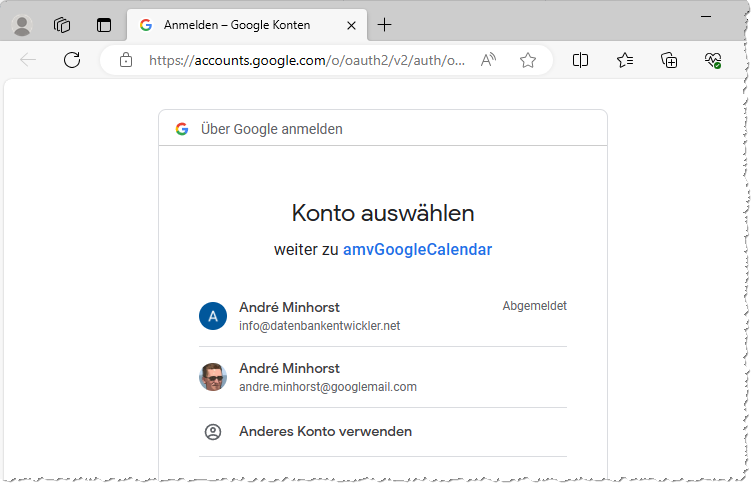754x486 pixels.
Task: Open the tab actions menu icon
Action: (104, 25)
